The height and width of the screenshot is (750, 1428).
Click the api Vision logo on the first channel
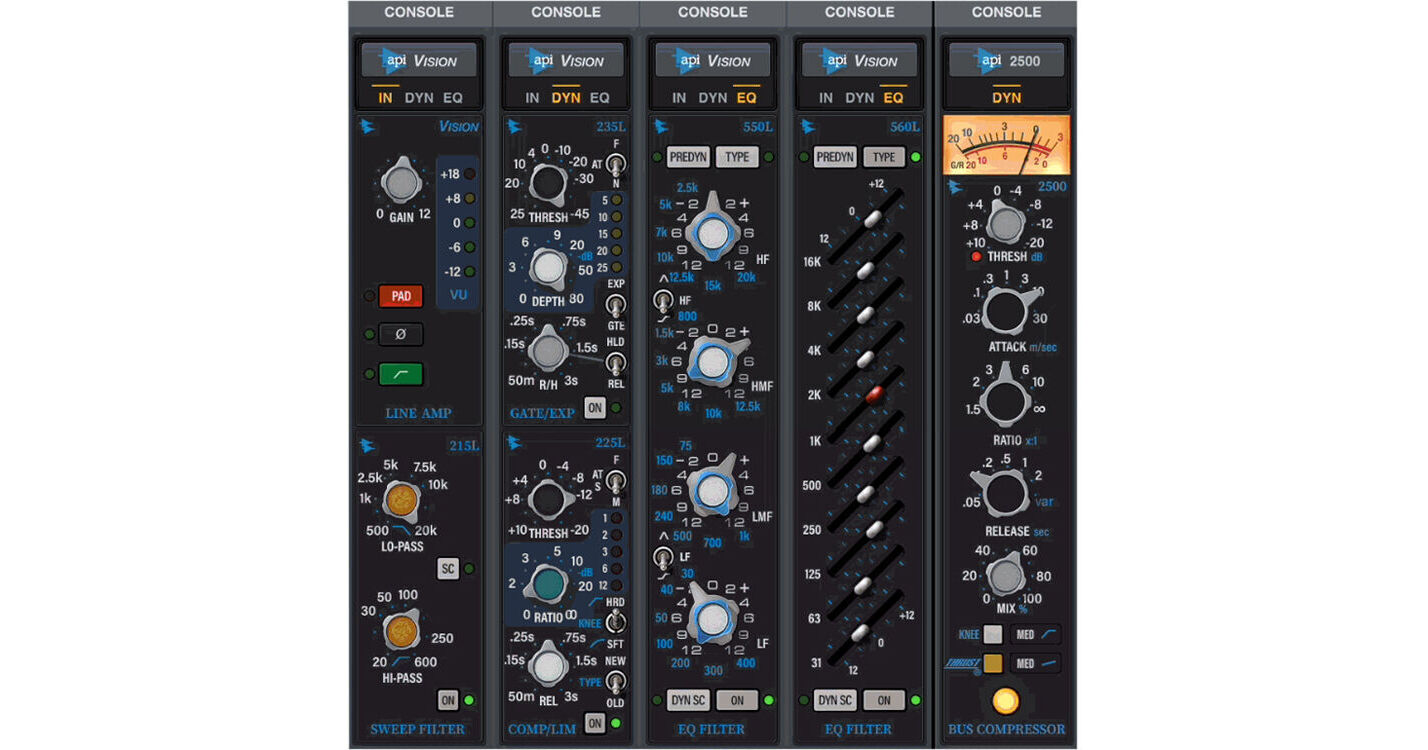(418, 59)
